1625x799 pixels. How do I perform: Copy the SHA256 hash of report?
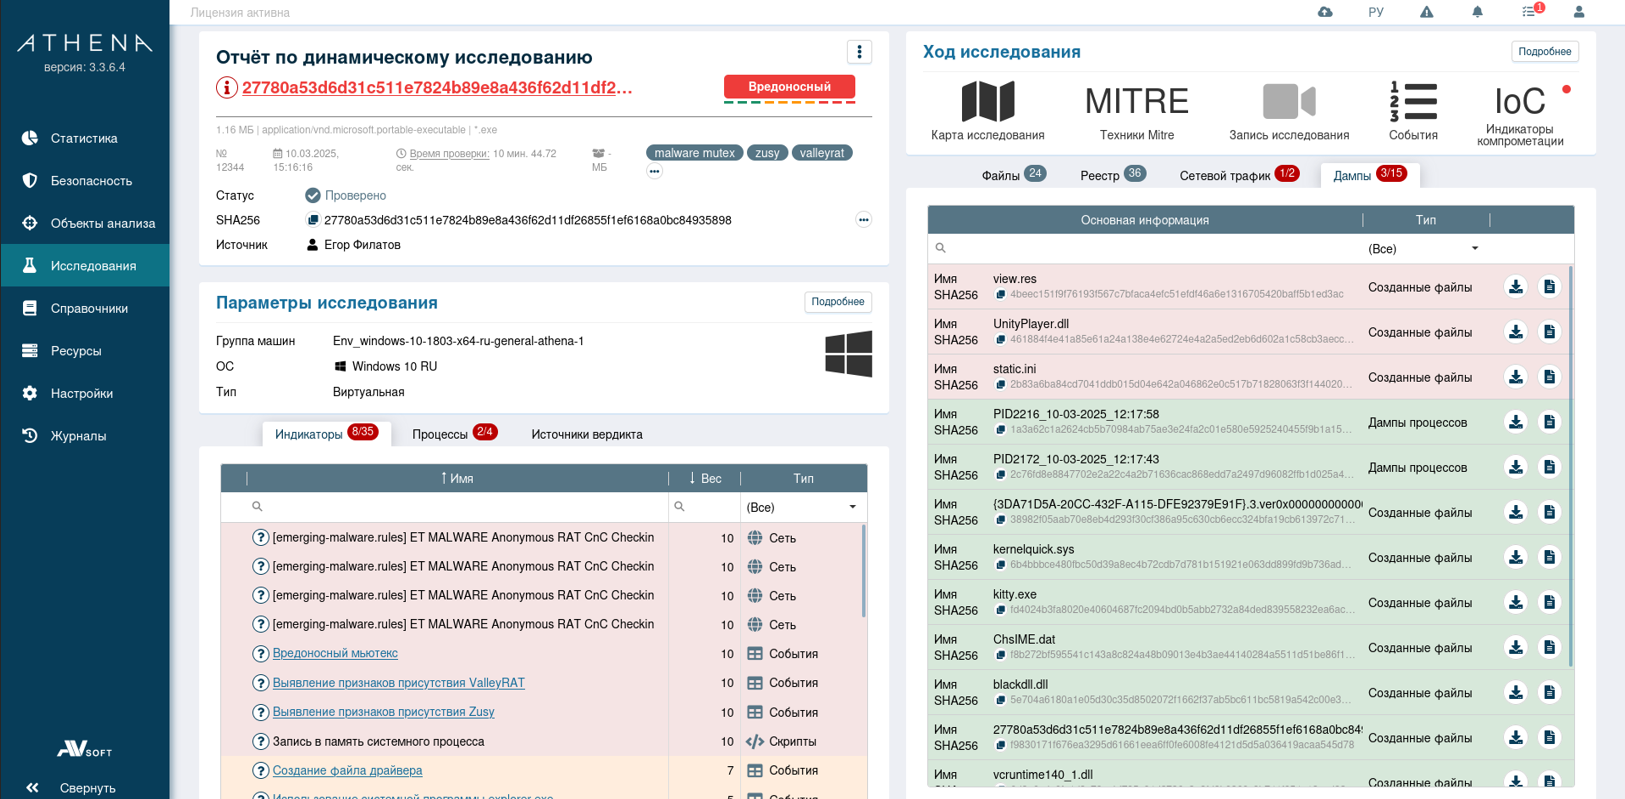coord(313,220)
